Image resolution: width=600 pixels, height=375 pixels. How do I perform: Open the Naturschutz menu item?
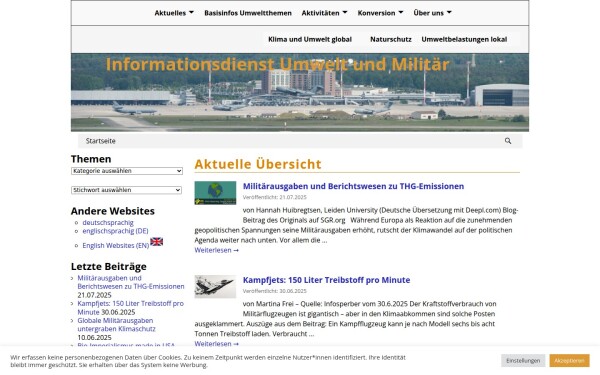(391, 39)
